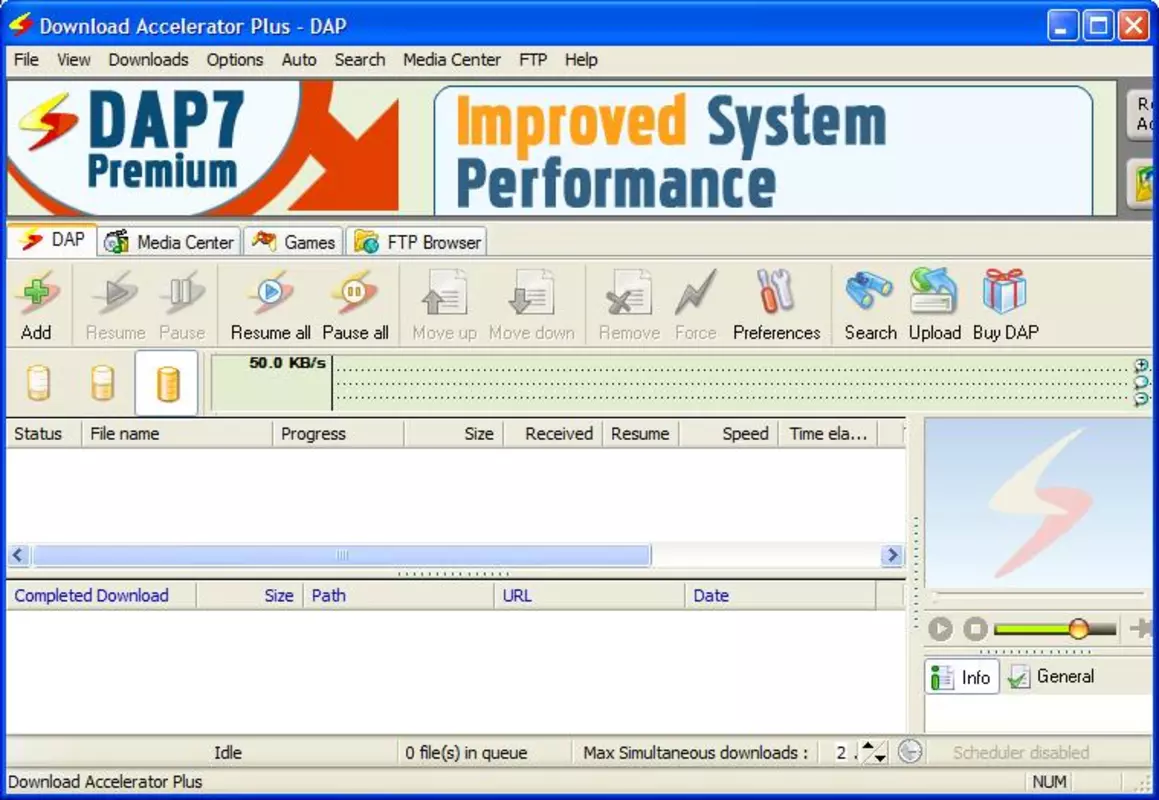The width and height of the screenshot is (1159, 800).
Task: Click the Path column header
Action: 398,596
